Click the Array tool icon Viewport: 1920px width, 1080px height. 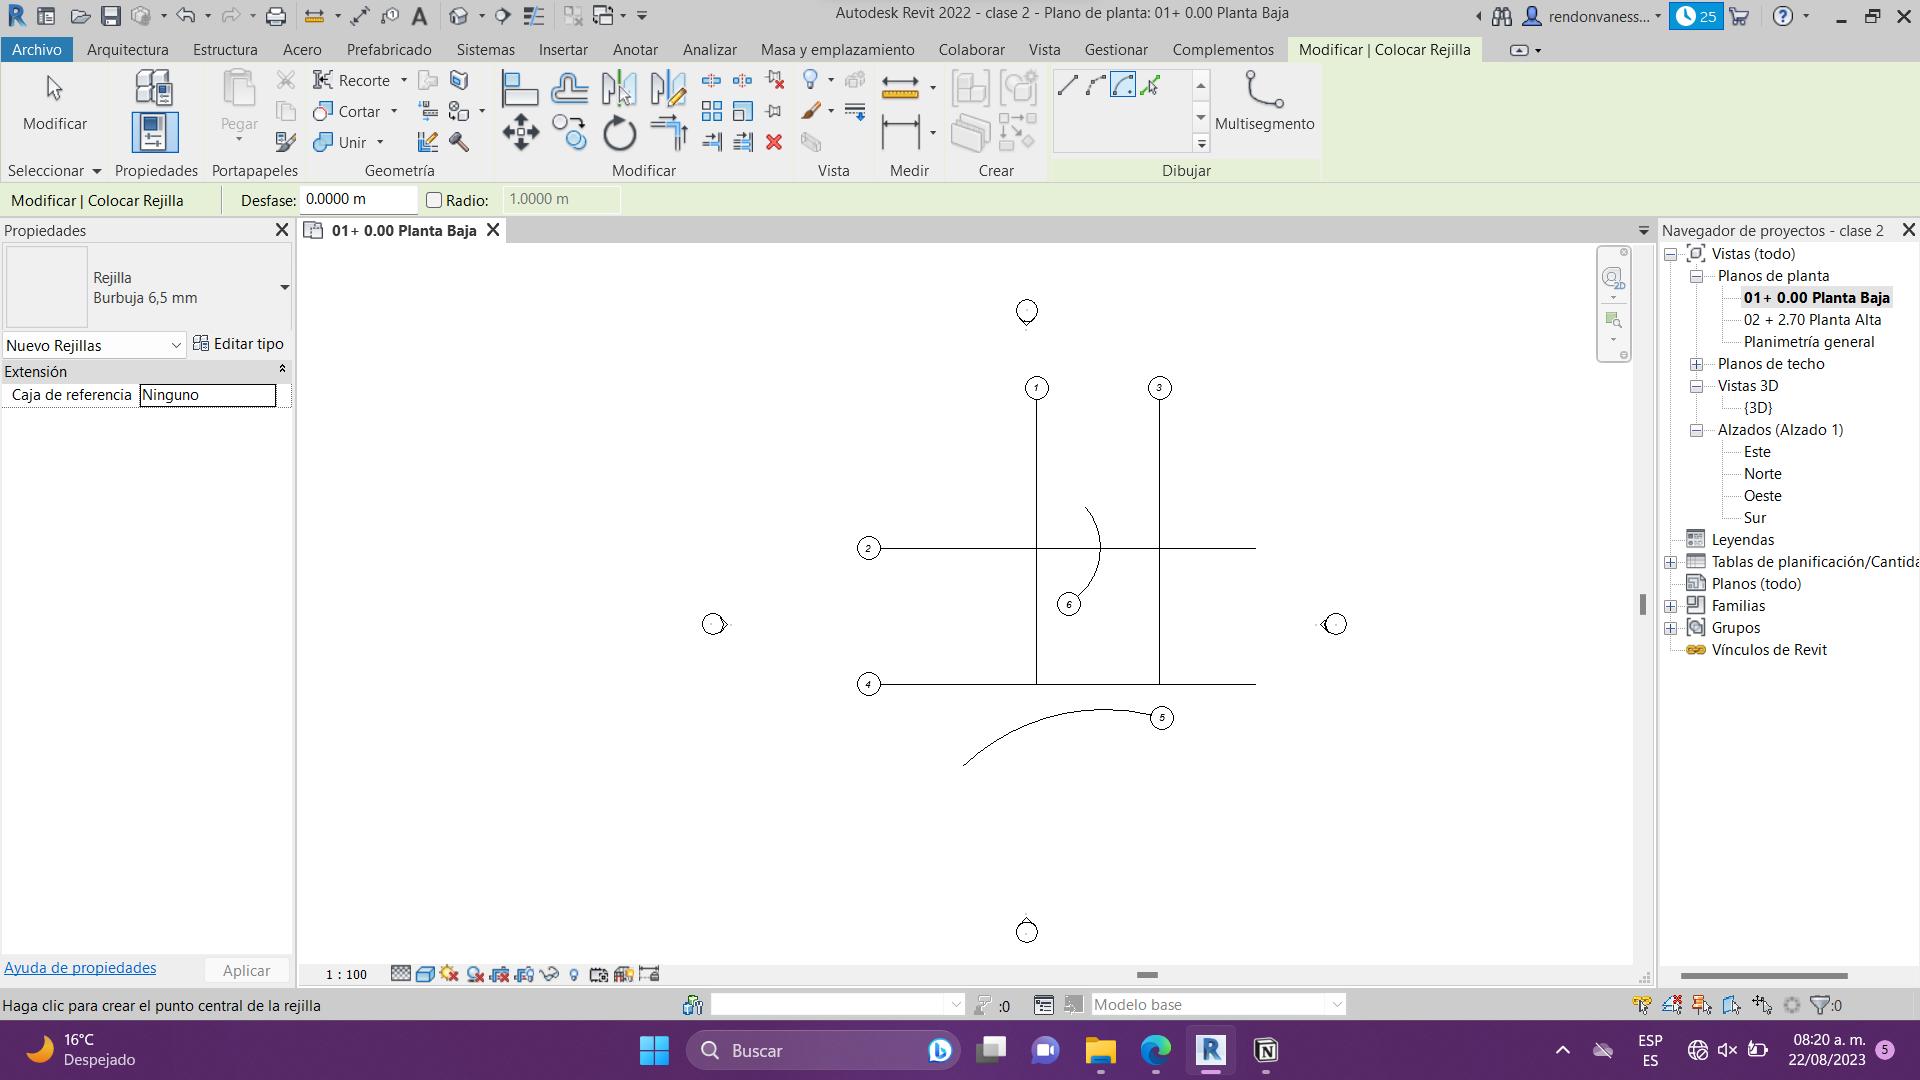pyautogui.click(x=711, y=111)
